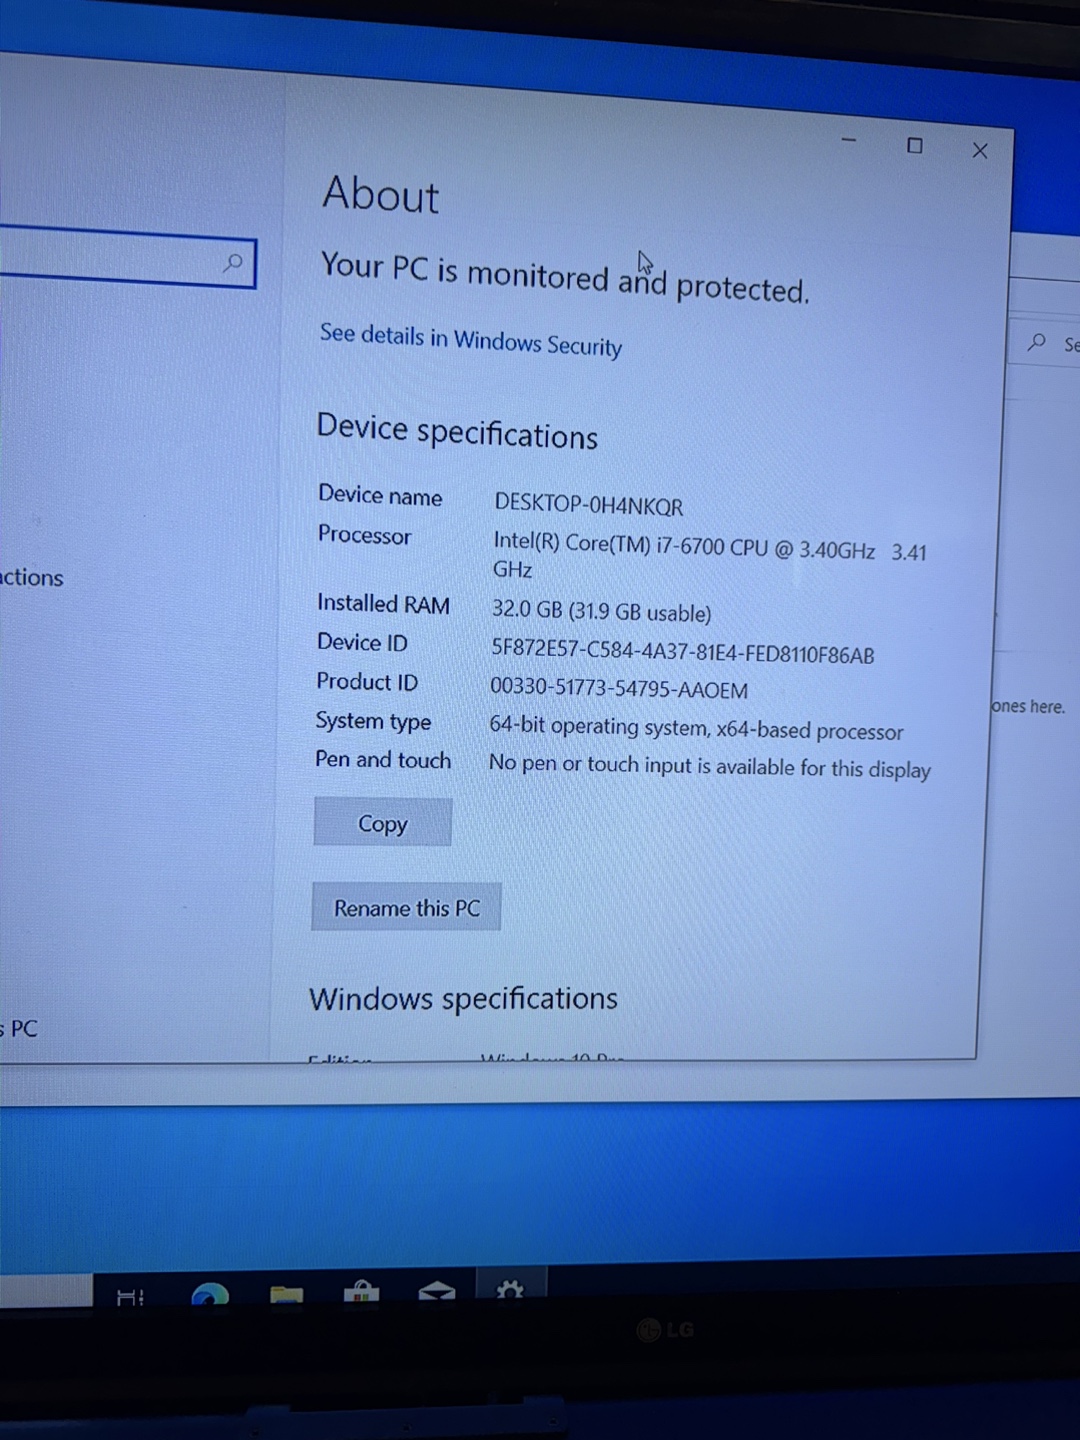The width and height of the screenshot is (1080, 1440).
Task: Click the Device specifications heading
Action: (x=457, y=432)
